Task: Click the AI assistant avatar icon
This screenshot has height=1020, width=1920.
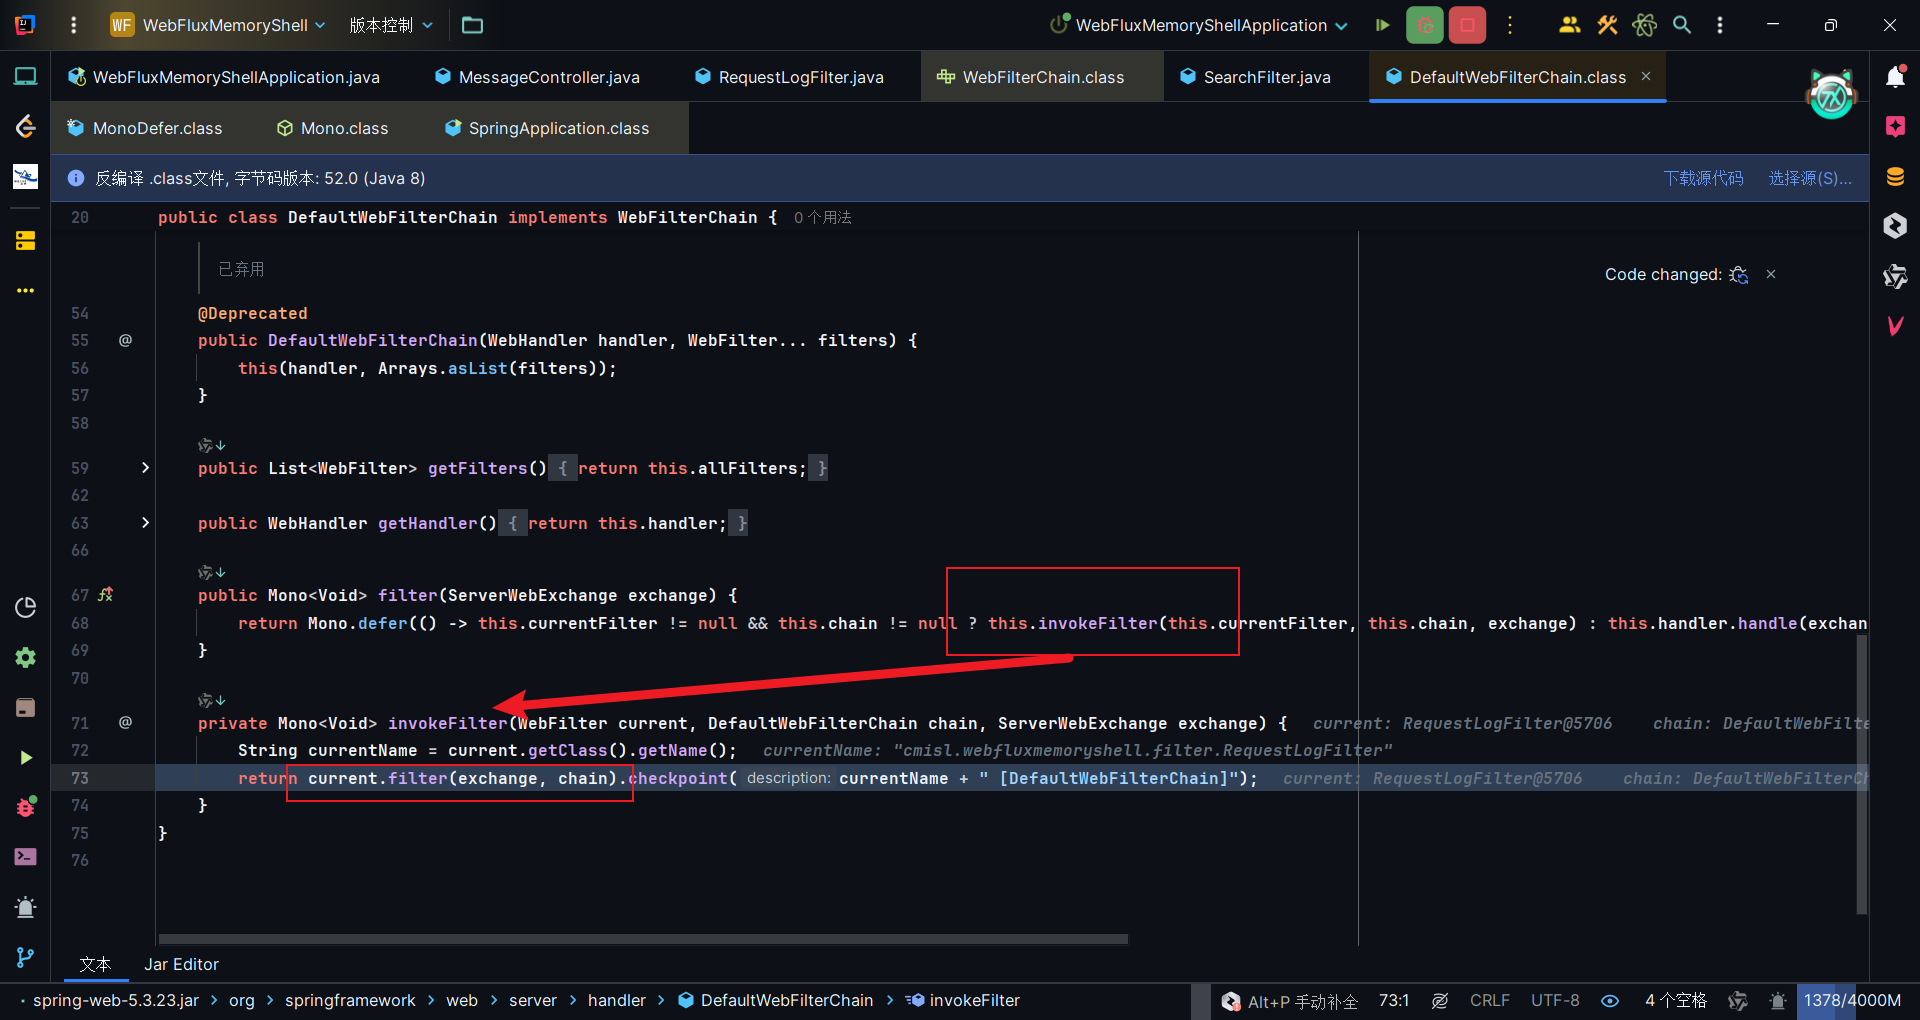Action: 1832,95
